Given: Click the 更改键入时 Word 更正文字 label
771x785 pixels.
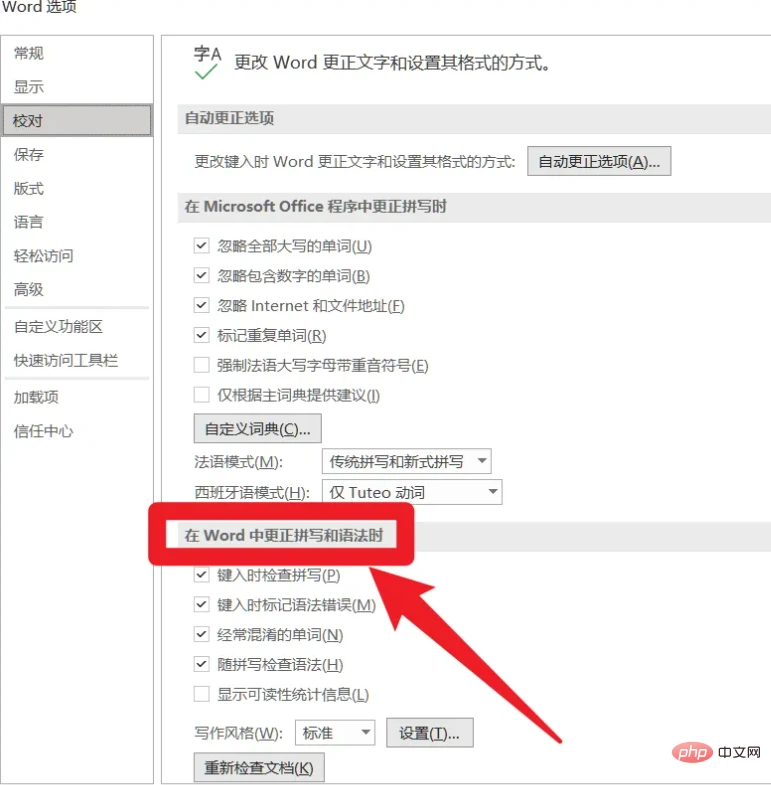Looking at the screenshot, I should coord(354,161).
